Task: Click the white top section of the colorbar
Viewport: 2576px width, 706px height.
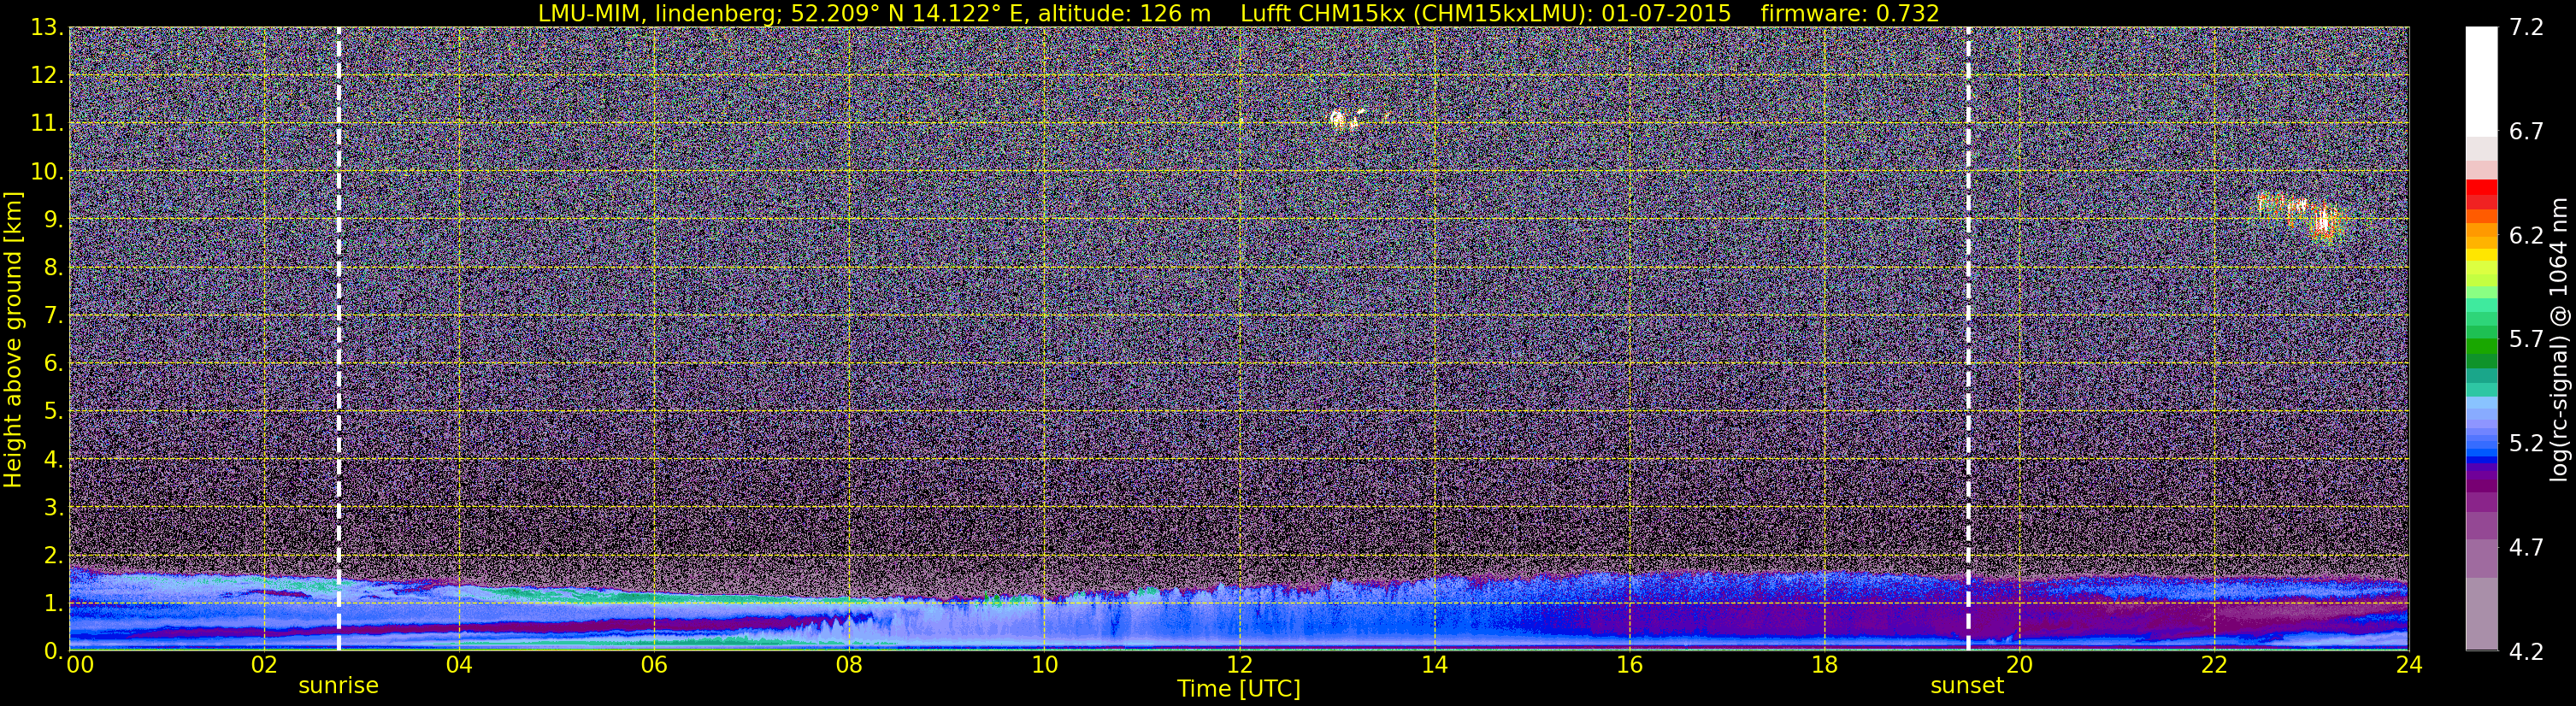Action: 2481,82
